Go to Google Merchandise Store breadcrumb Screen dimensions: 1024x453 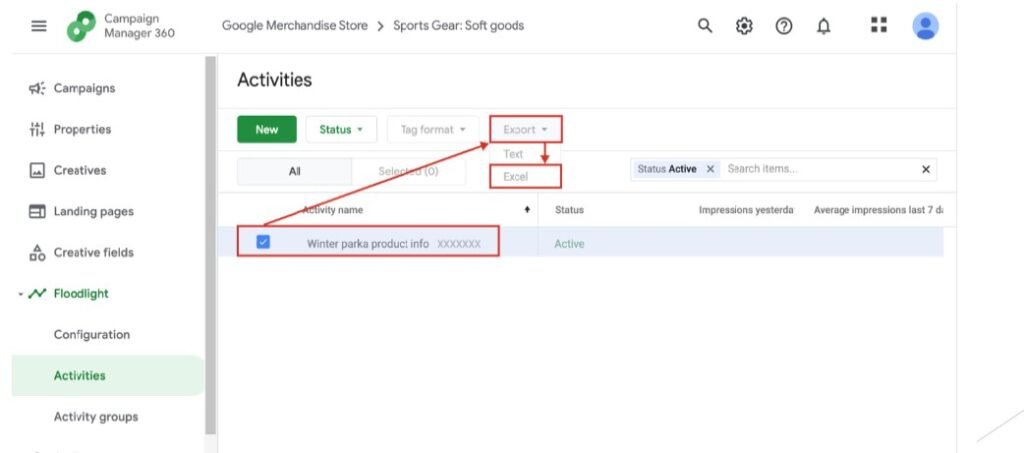[x=295, y=26]
